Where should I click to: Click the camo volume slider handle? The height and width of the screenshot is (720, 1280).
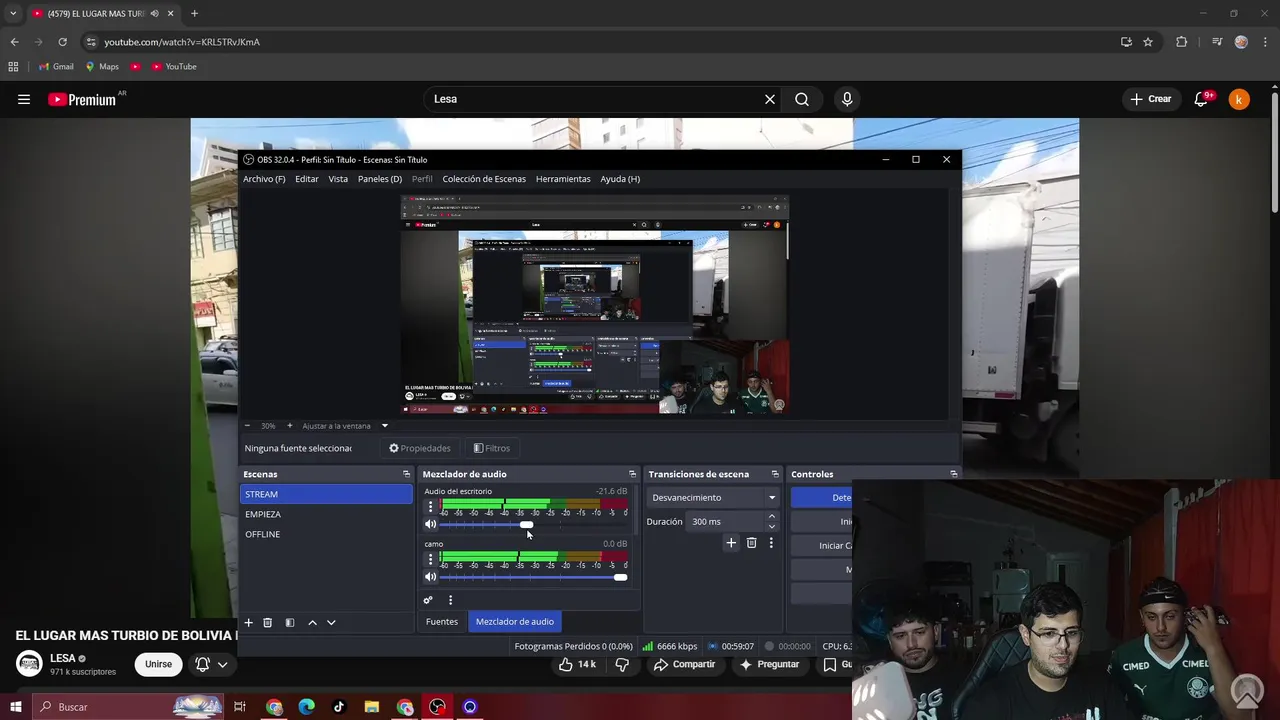click(x=620, y=577)
